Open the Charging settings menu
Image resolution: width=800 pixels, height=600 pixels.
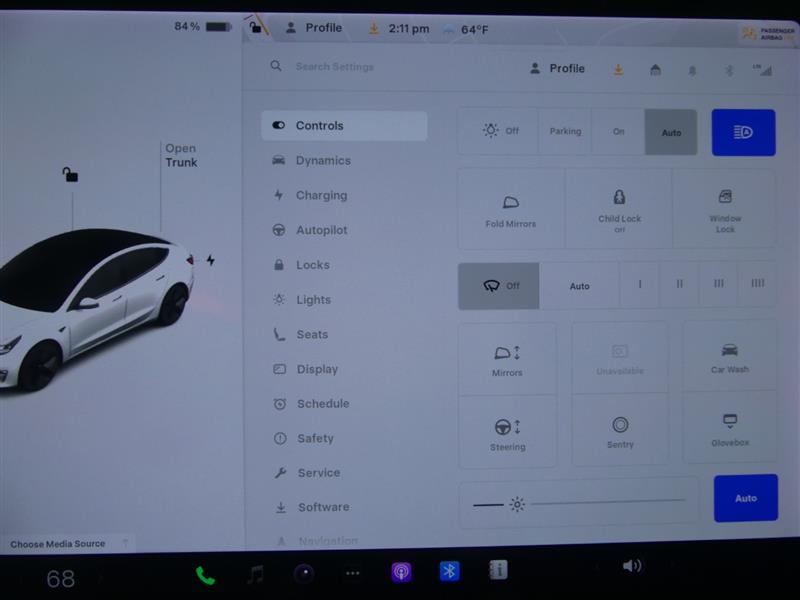(x=321, y=195)
